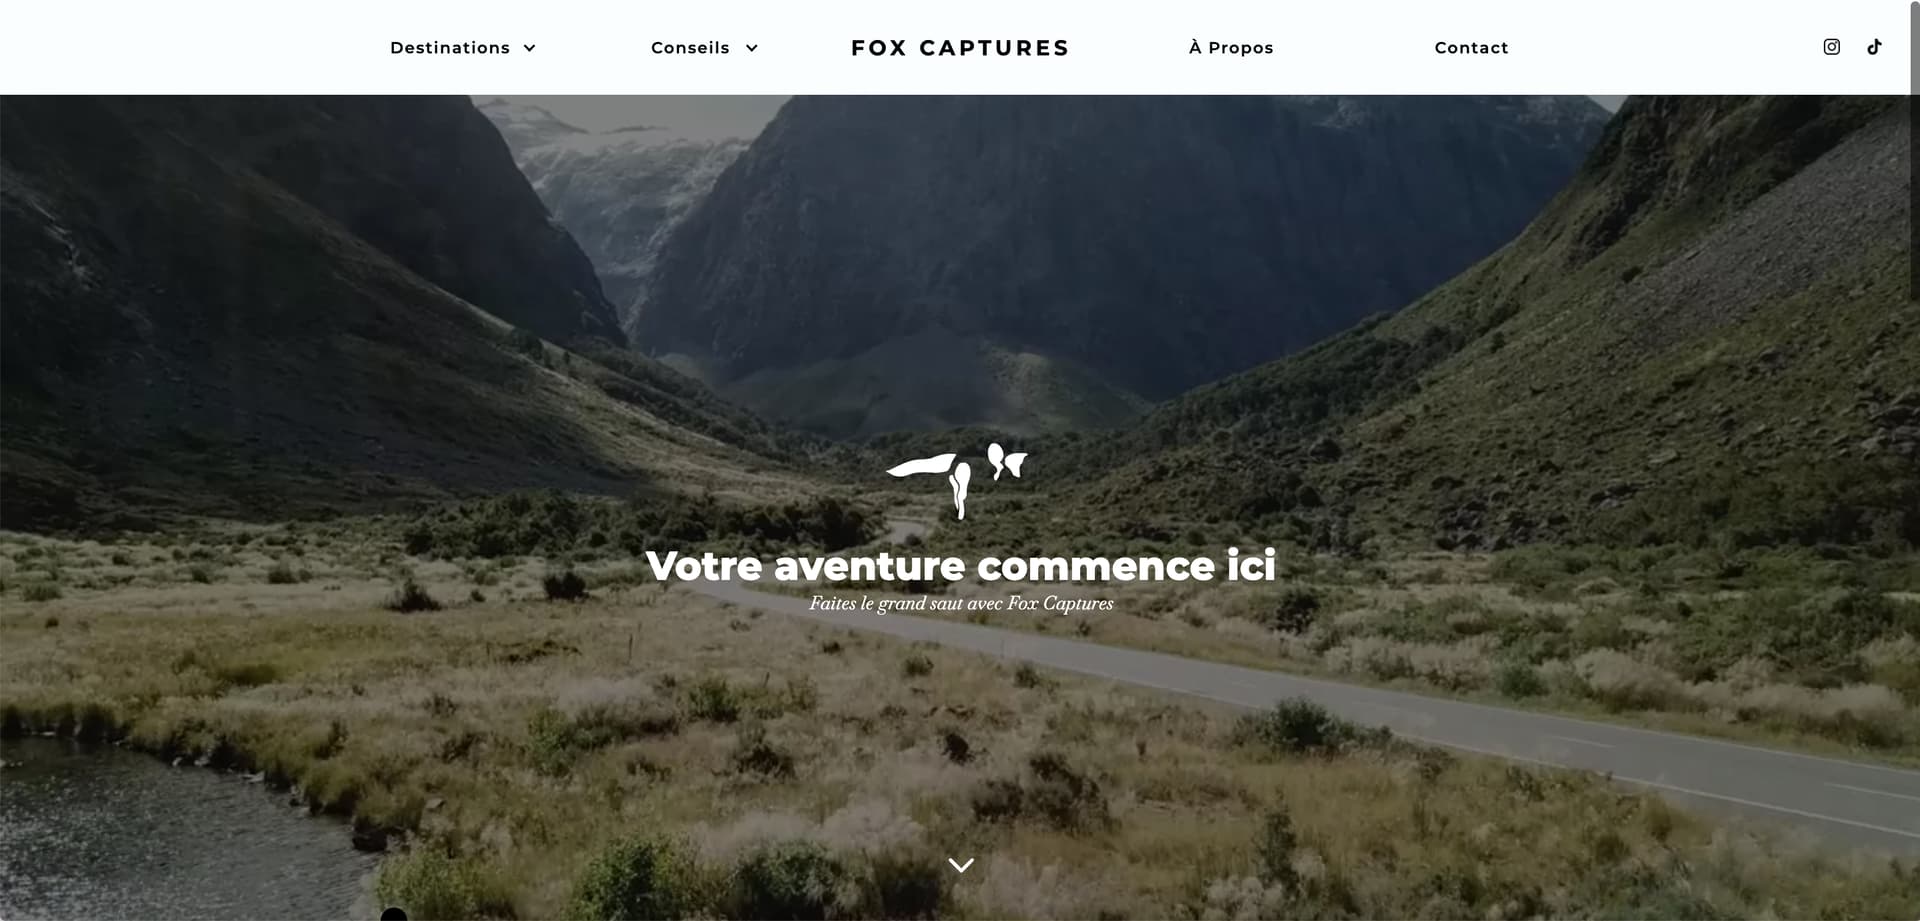
Task: Click the tagline Faites le grand saut
Action: pyautogui.click(x=961, y=604)
